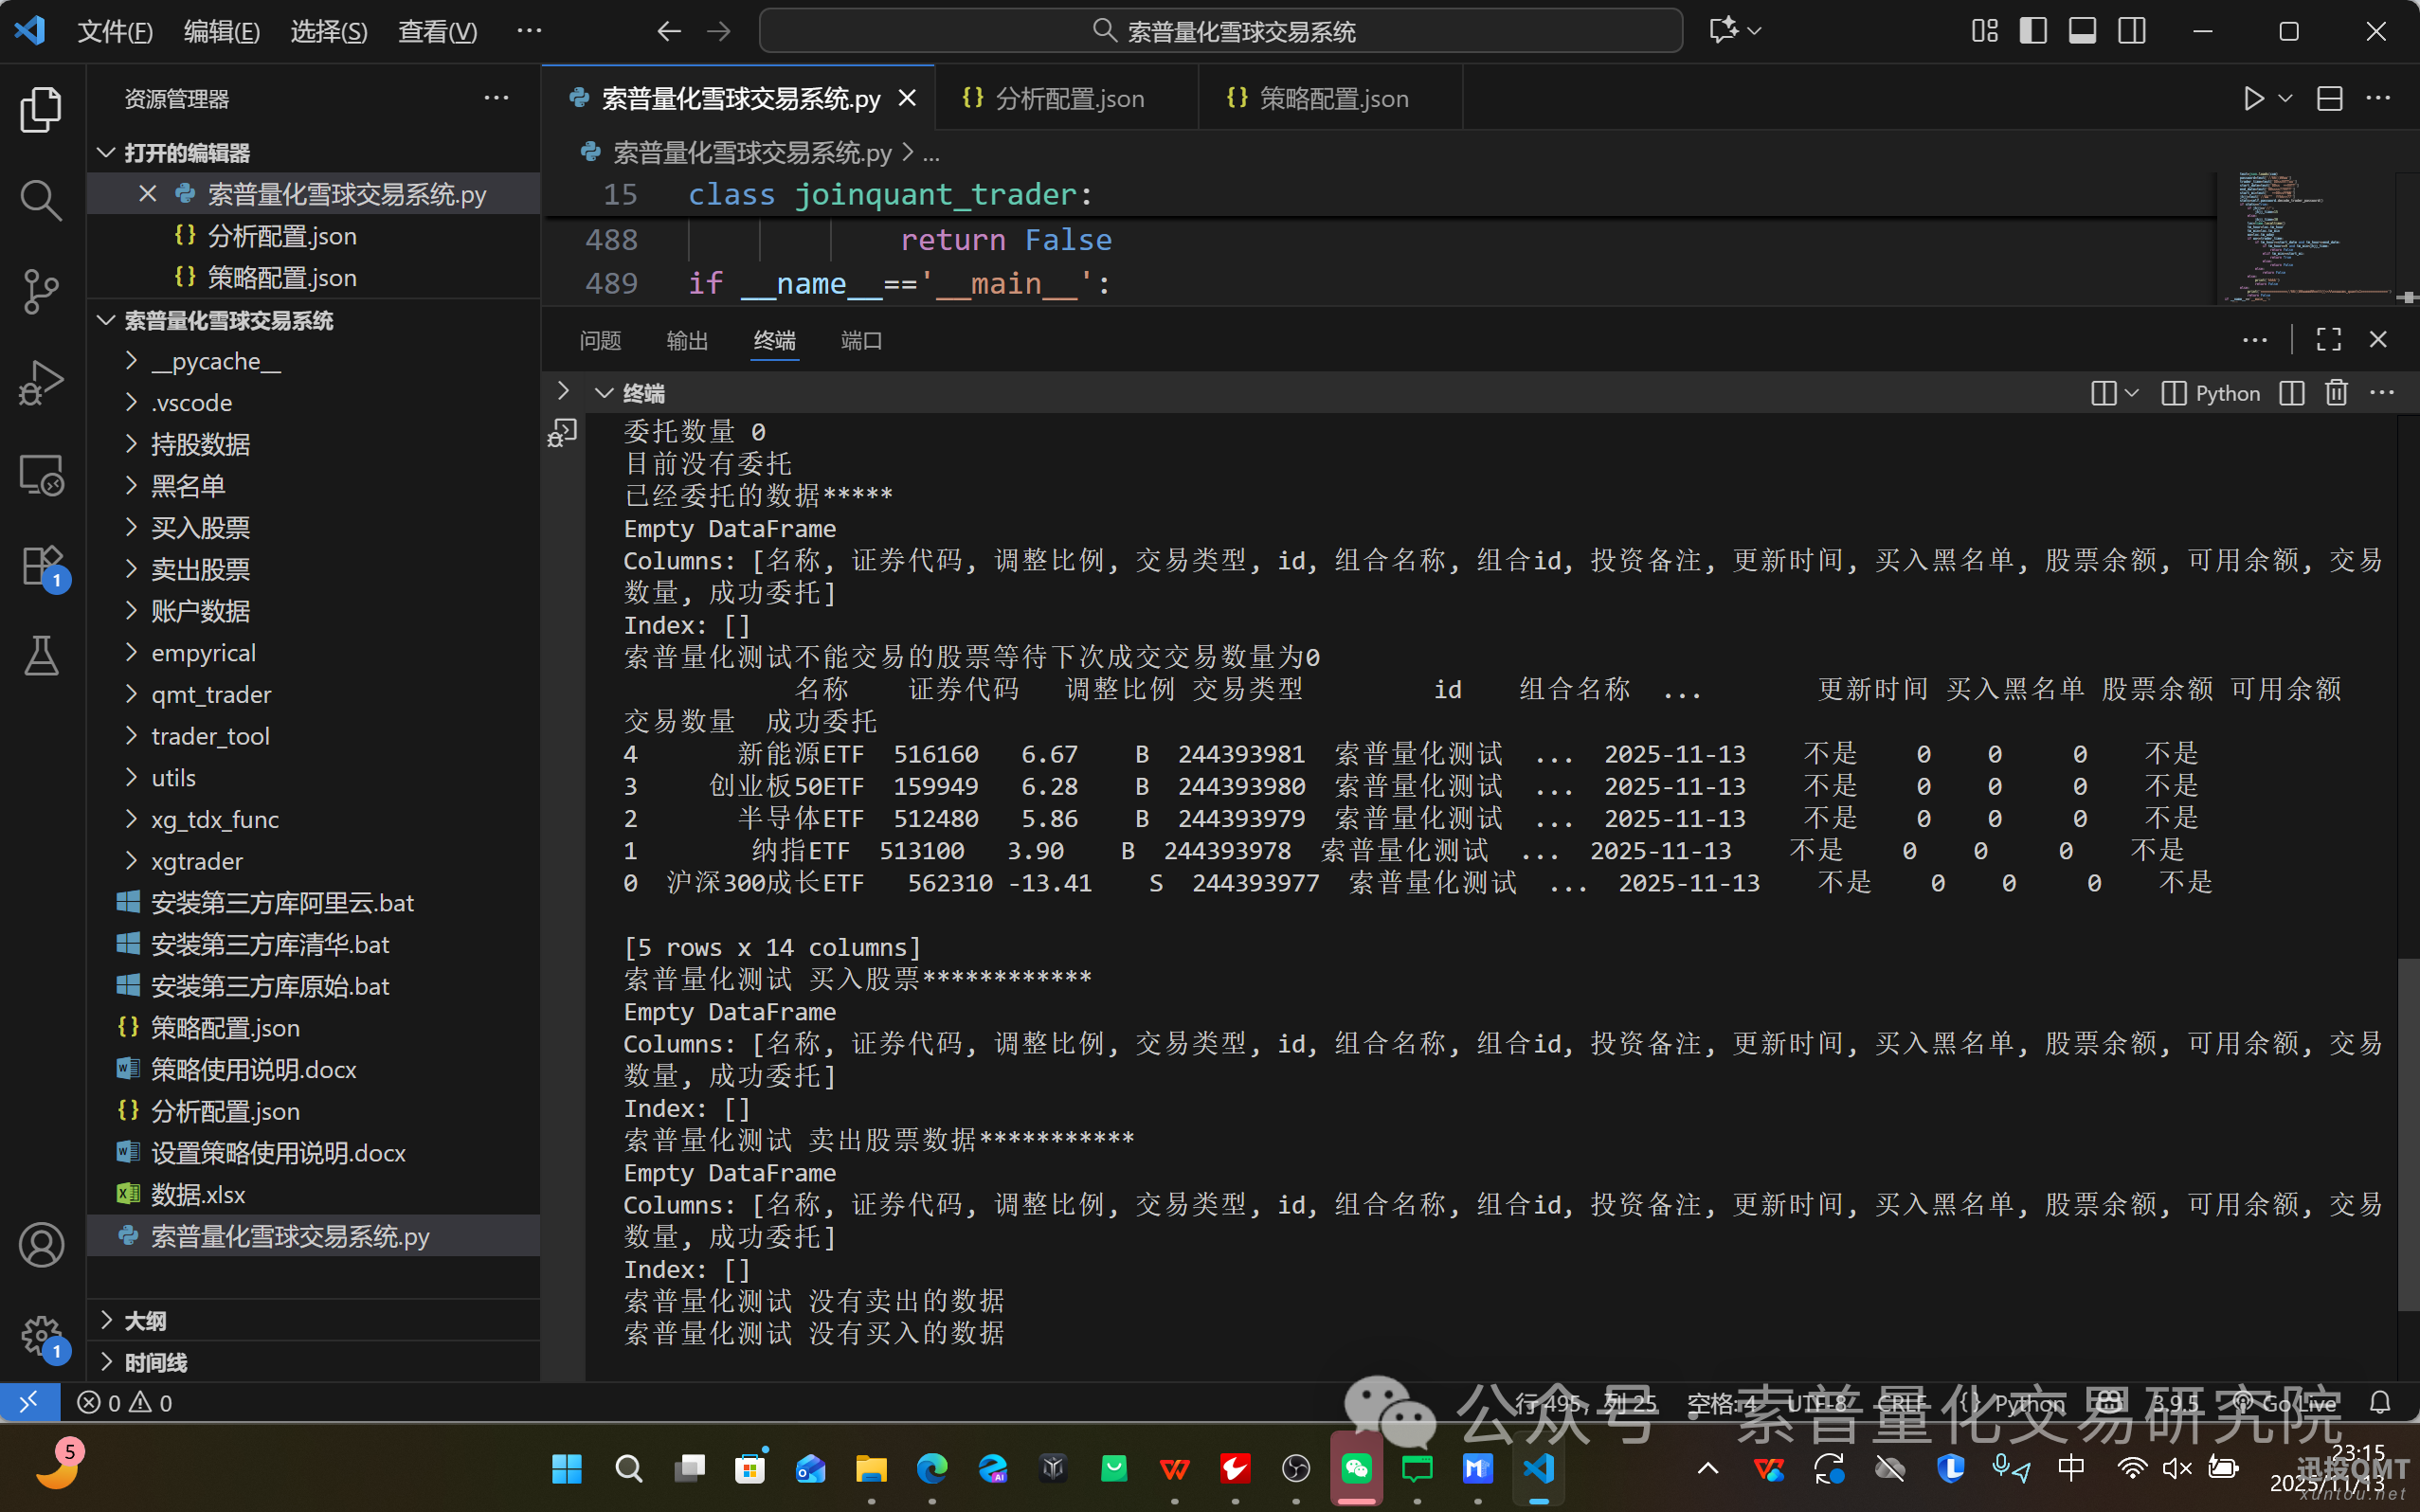Open the Extensions view
2420x1512 pixels.
click(x=41, y=565)
